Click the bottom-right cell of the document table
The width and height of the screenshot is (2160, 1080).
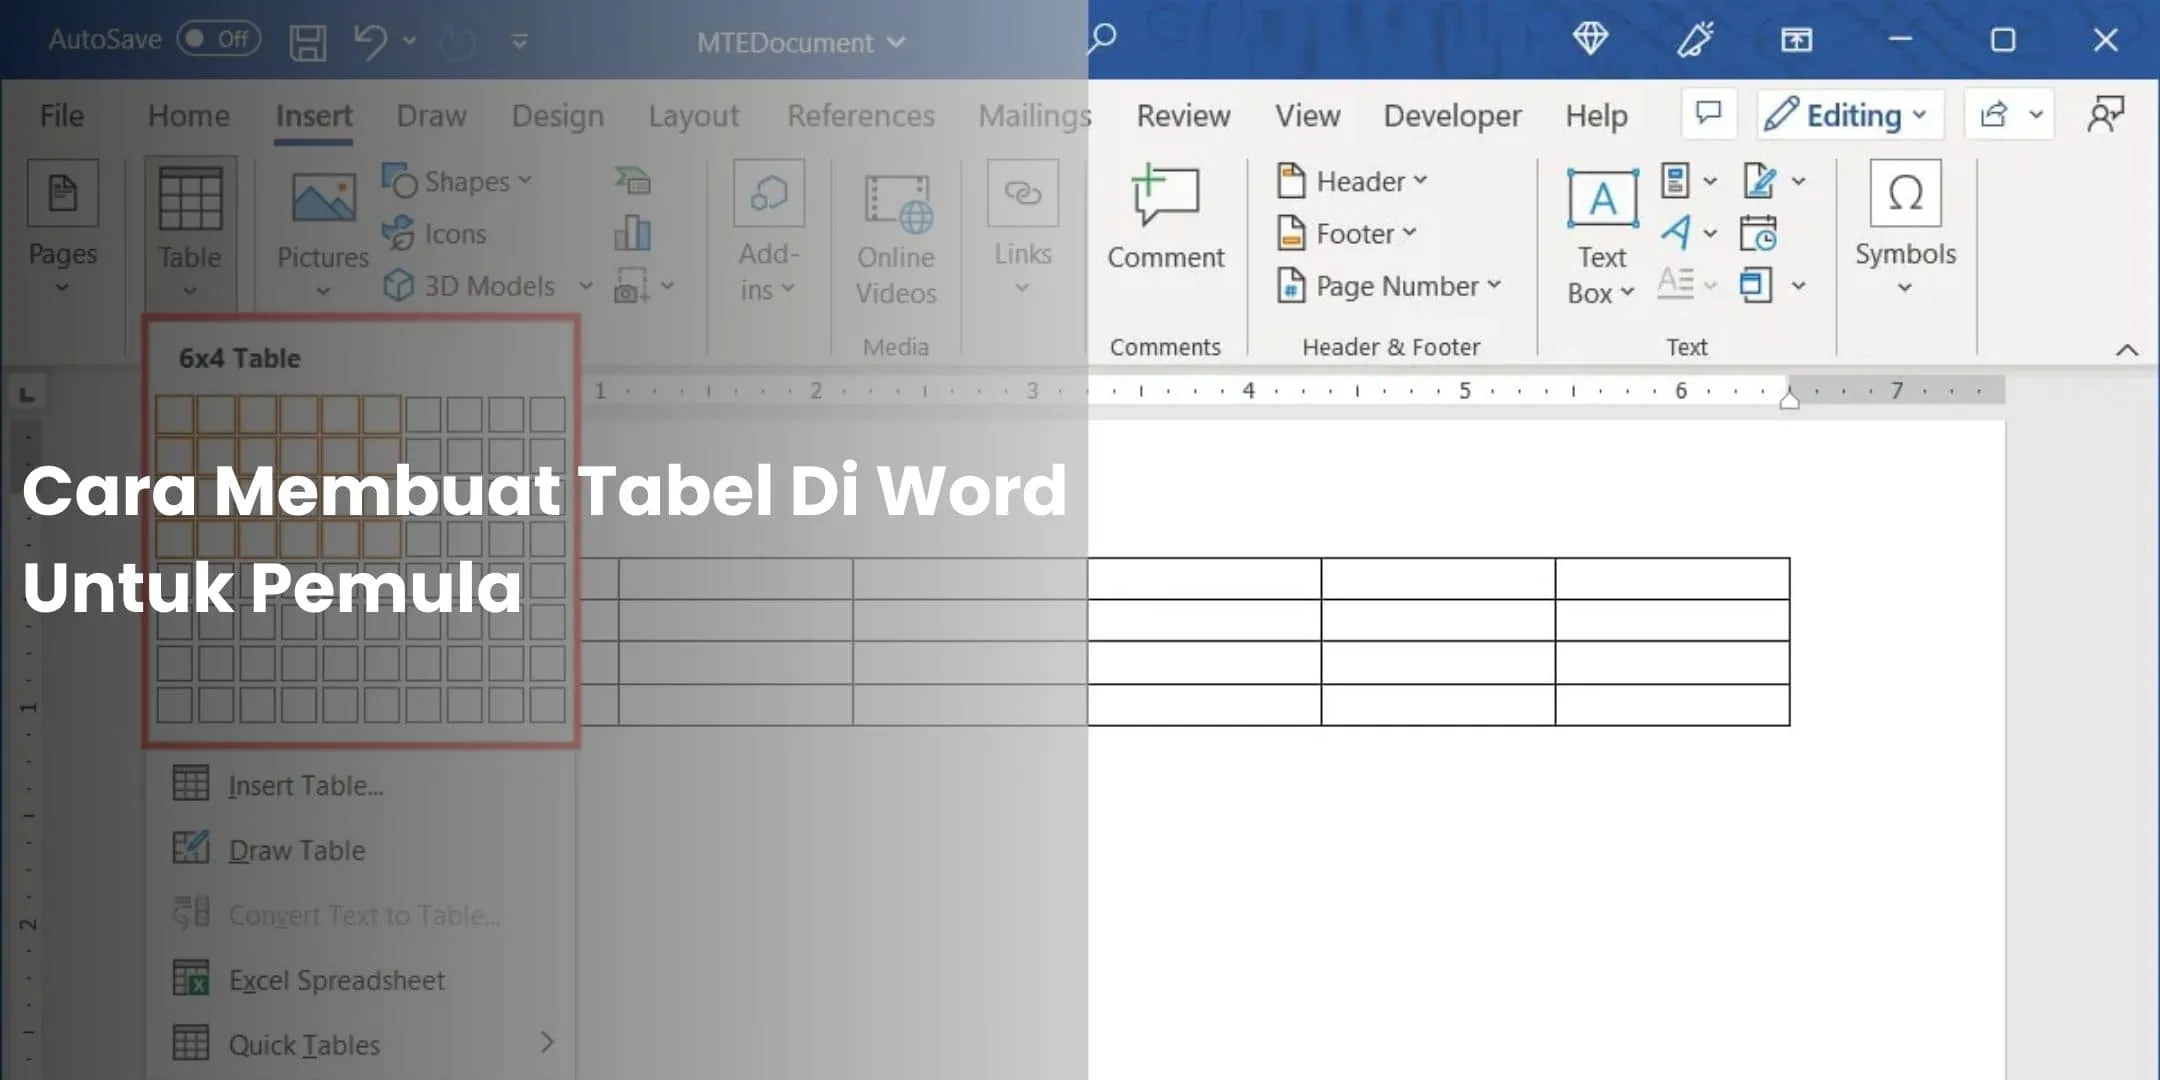1673,705
